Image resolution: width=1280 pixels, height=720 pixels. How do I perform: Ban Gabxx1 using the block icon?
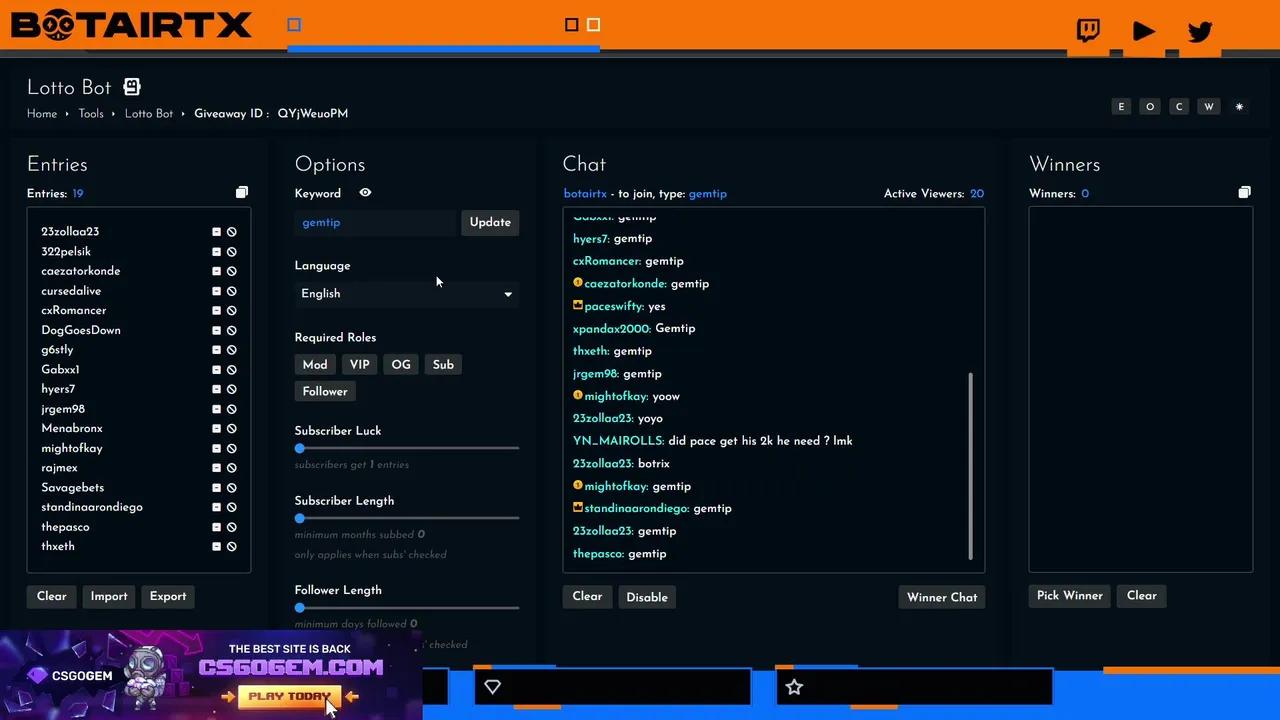point(232,370)
